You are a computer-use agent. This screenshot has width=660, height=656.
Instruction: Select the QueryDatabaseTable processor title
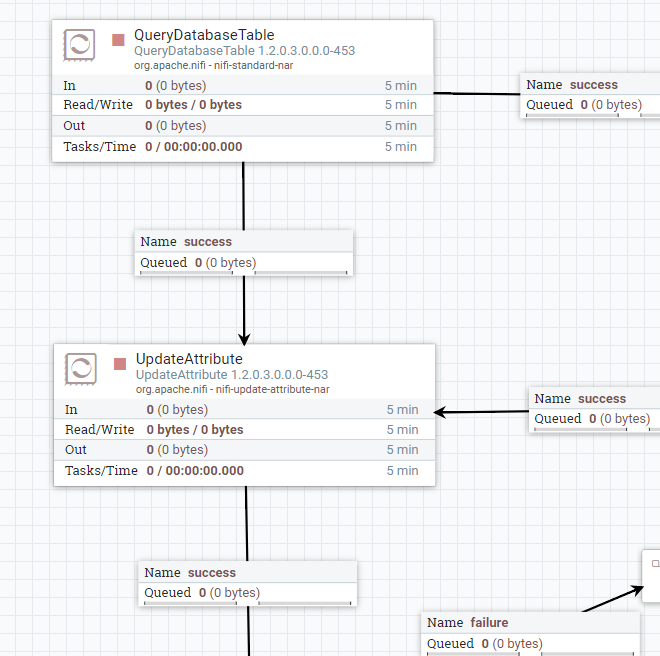pyautogui.click(x=204, y=35)
